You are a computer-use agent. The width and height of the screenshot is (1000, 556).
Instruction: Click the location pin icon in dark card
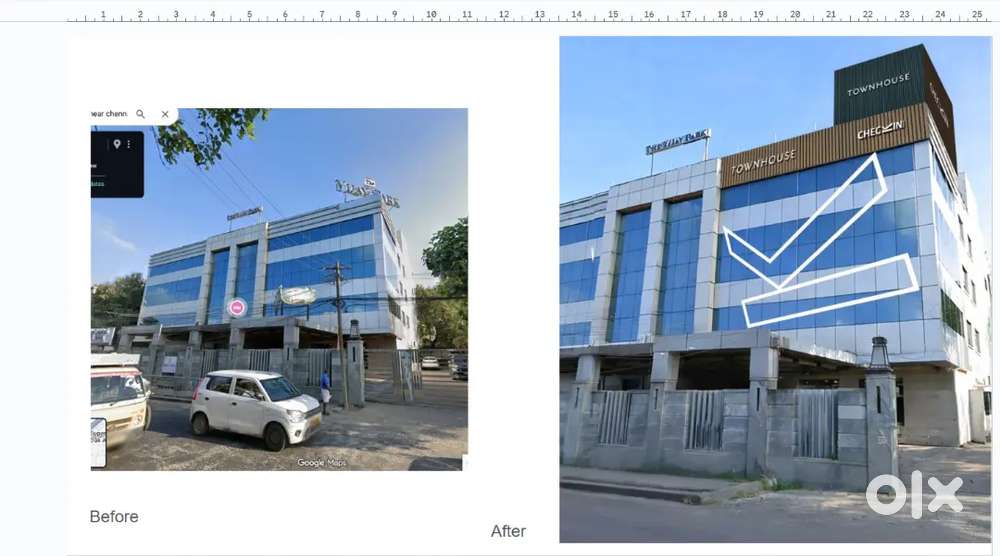point(117,145)
